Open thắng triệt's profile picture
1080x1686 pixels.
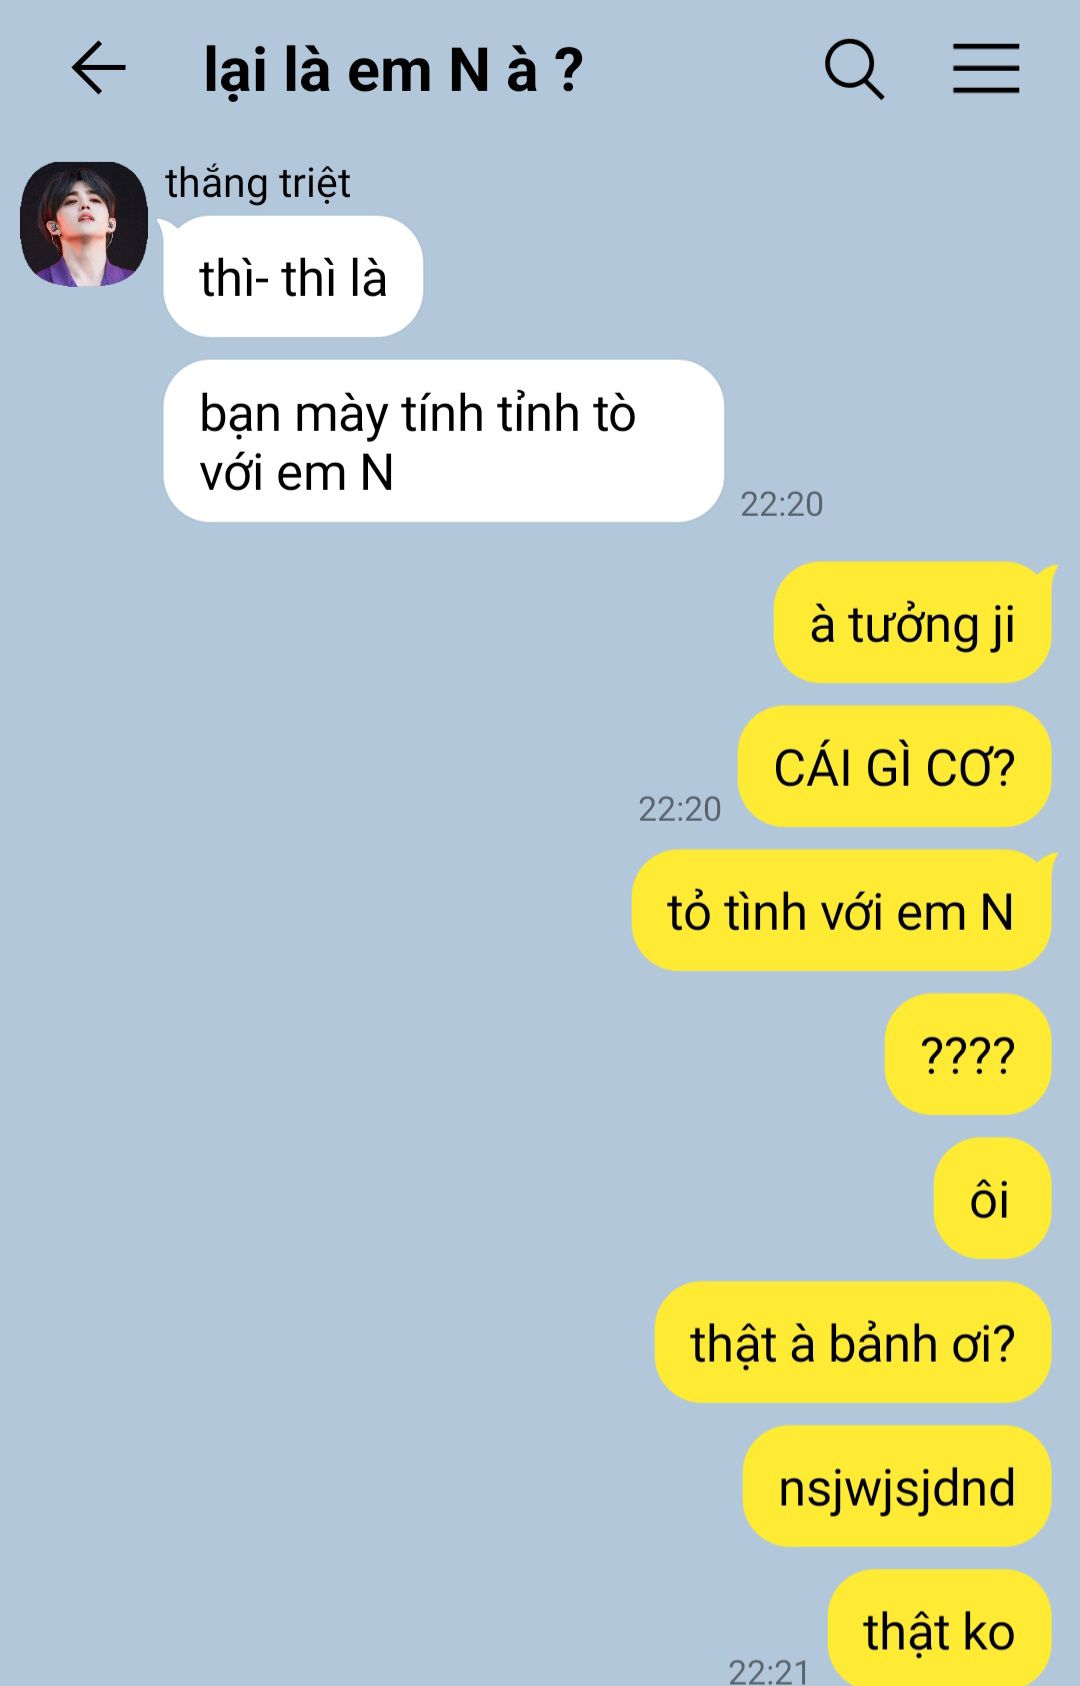coord(84,224)
